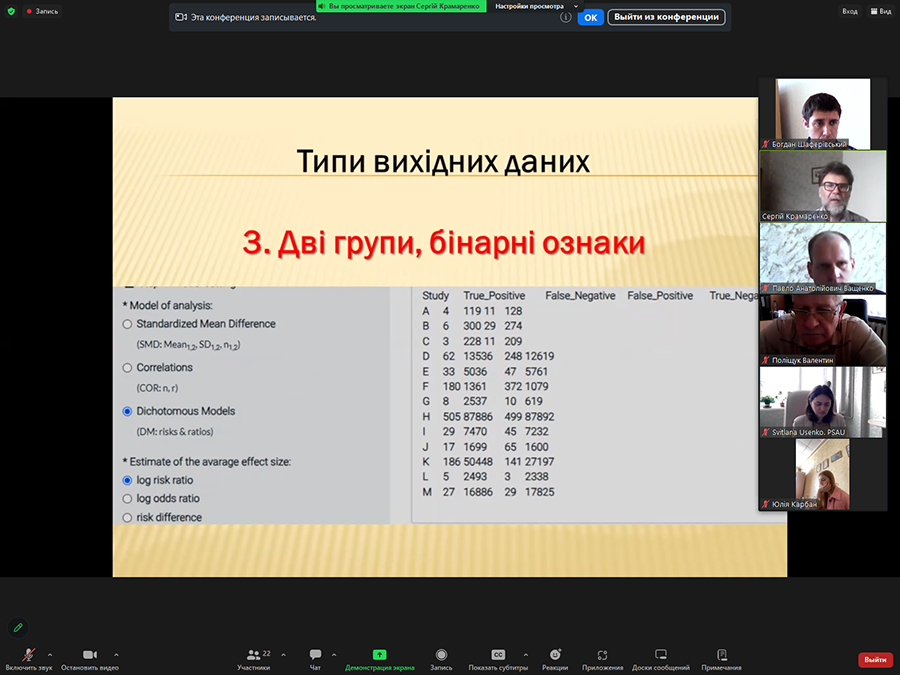Image resolution: width=900 pixels, height=675 pixels.
Task: Click OK on recording notification
Action: pos(591,17)
